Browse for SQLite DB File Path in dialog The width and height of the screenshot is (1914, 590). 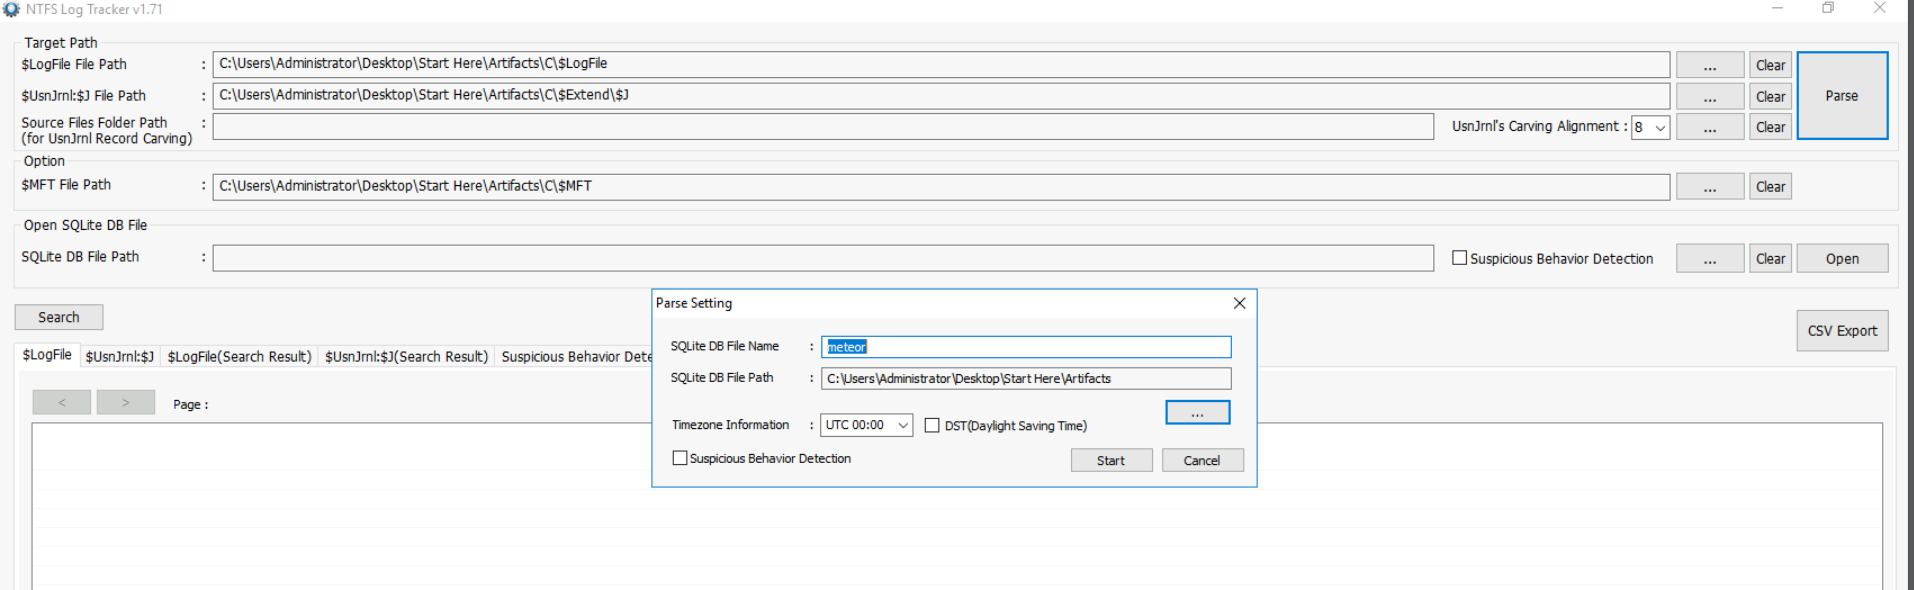click(x=1197, y=413)
